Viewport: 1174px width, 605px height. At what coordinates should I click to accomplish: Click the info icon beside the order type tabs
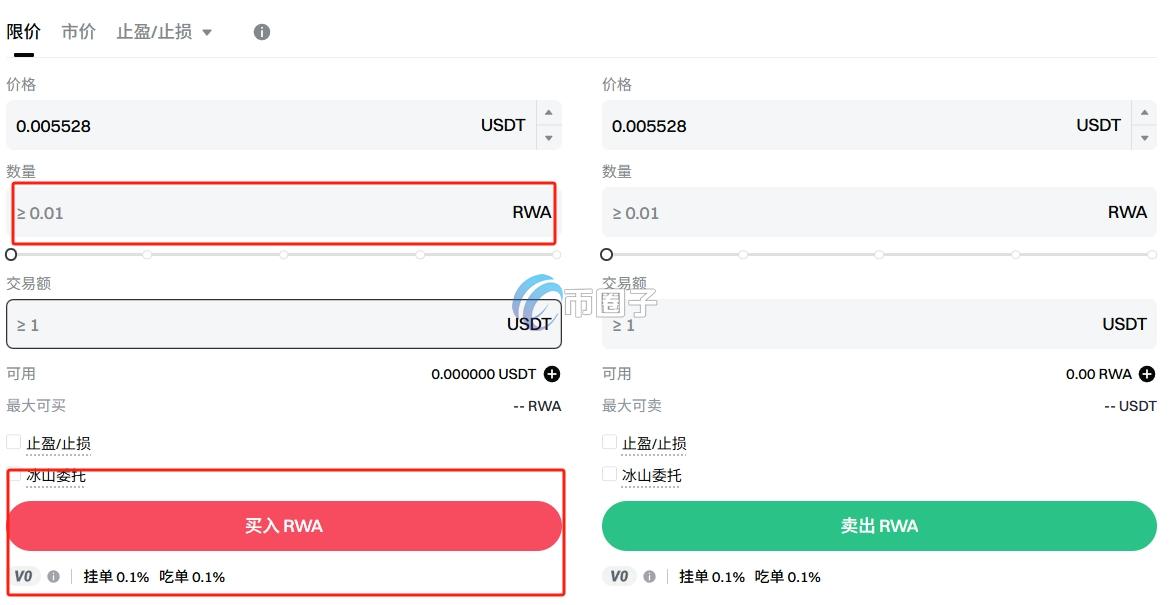pyautogui.click(x=261, y=31)
